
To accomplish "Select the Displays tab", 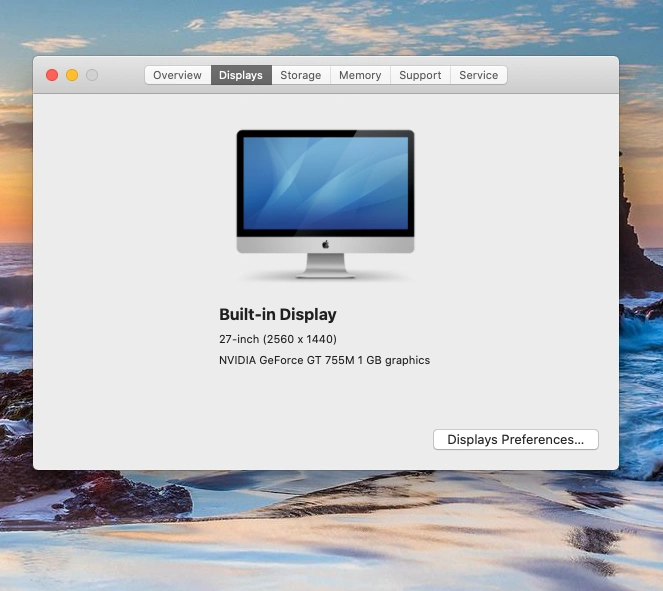I will click(241, 75).
